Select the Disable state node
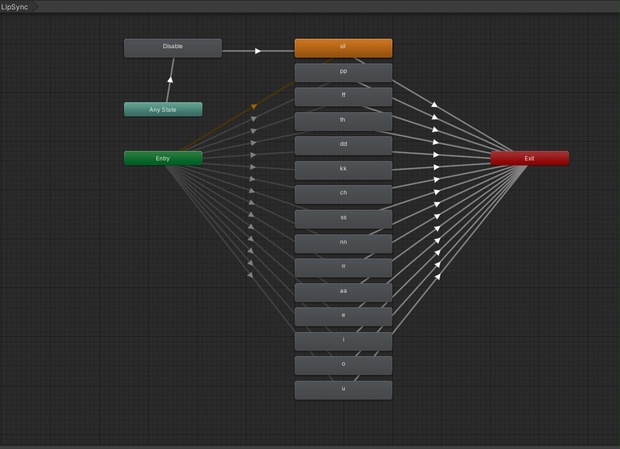The height and width of the screenshot is (449, 620). point(173,48)
